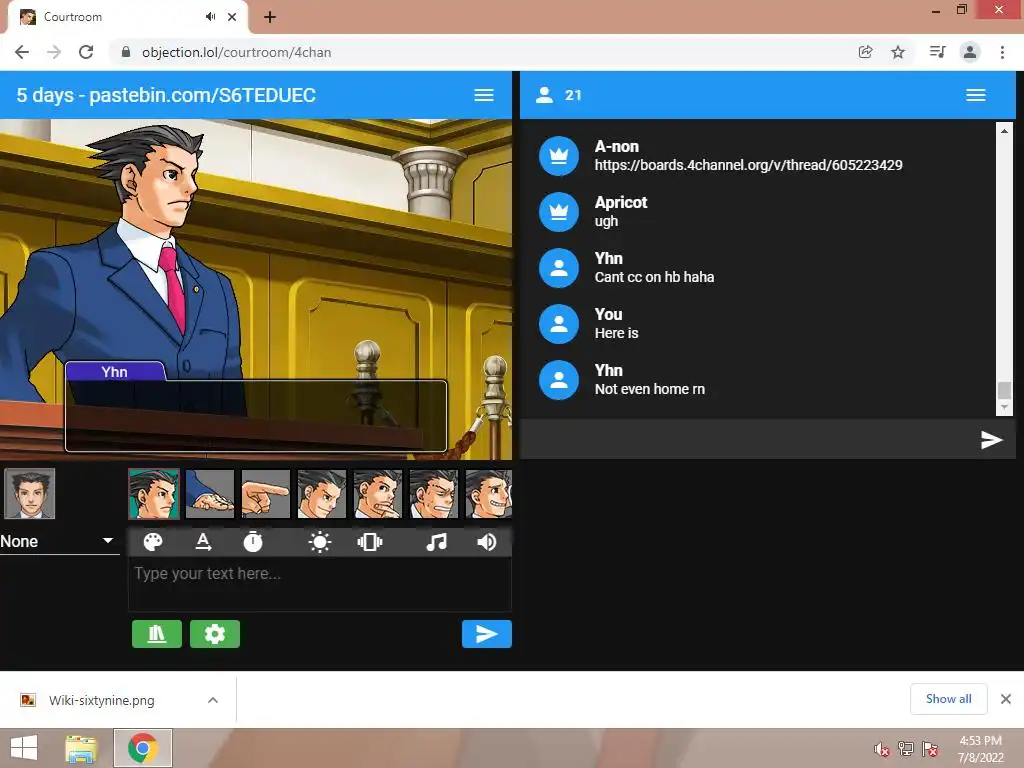Open the 4channel thread link from A-non
1024x768 pixels.
[748, 165]
